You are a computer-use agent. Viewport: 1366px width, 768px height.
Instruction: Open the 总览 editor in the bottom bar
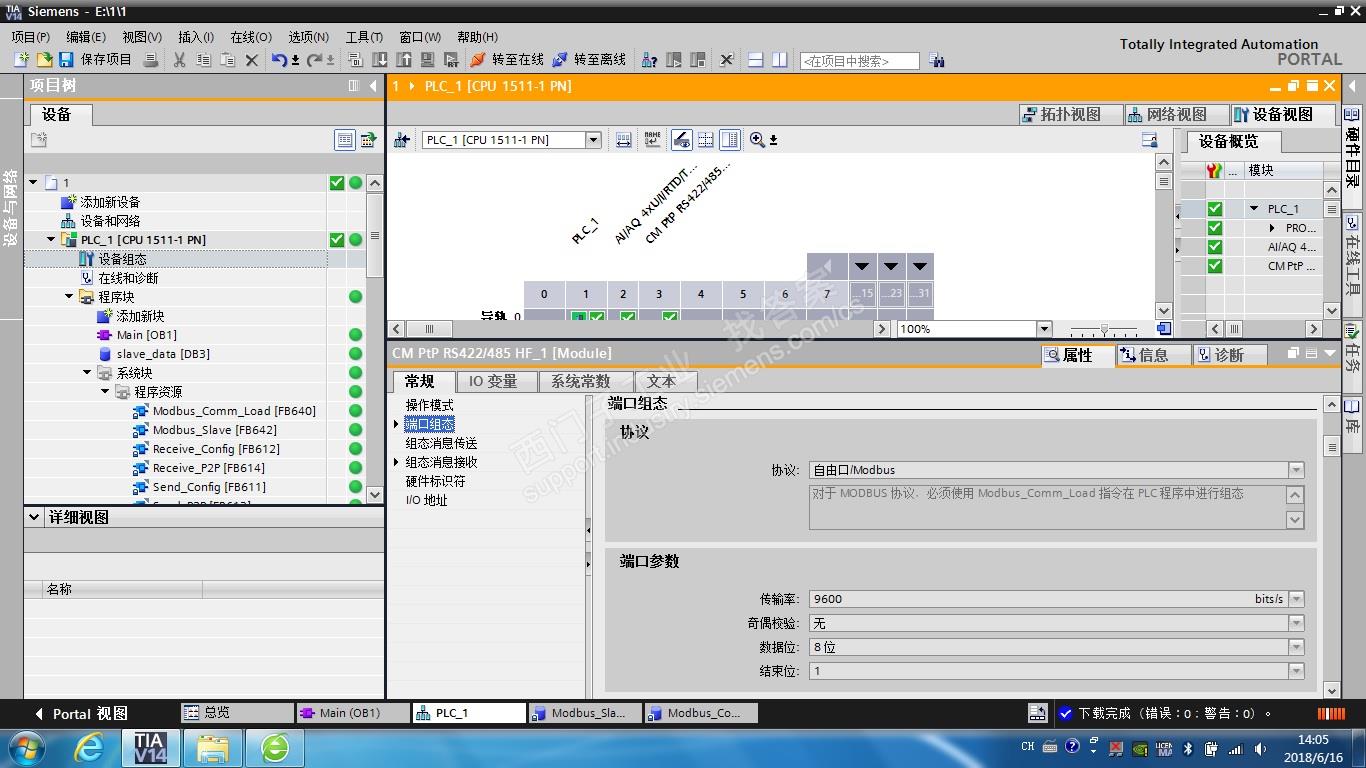pos(238,713)
